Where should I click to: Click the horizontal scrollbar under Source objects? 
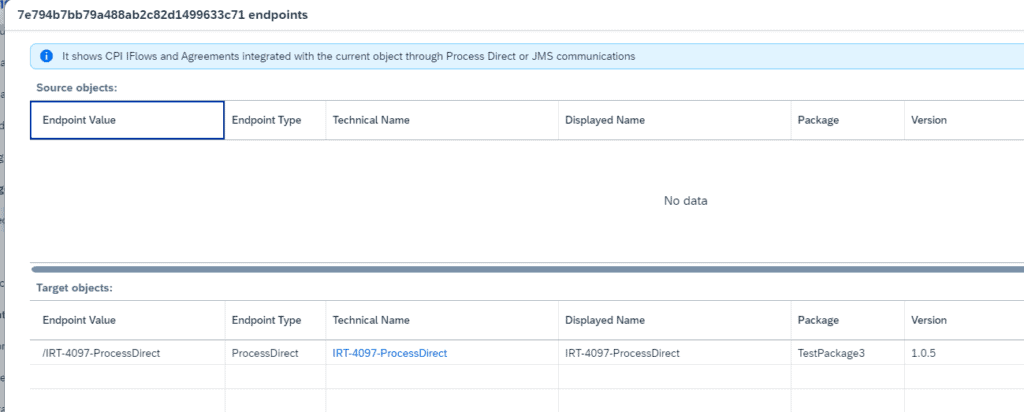coord(527,269)
